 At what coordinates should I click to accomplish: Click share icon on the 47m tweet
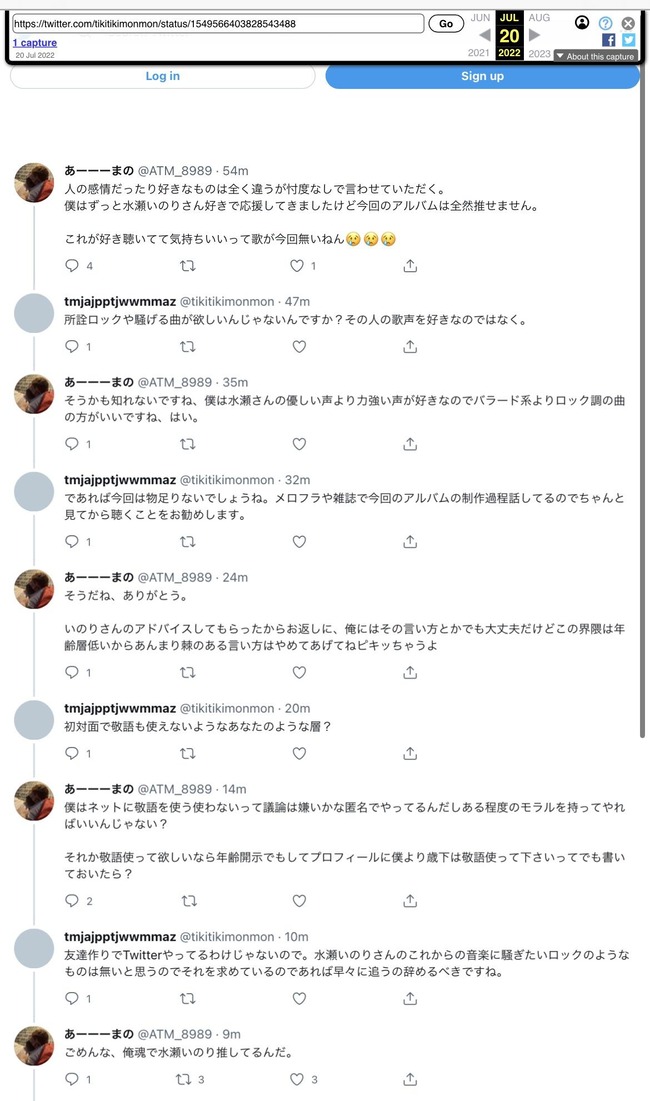pos(410,347)
